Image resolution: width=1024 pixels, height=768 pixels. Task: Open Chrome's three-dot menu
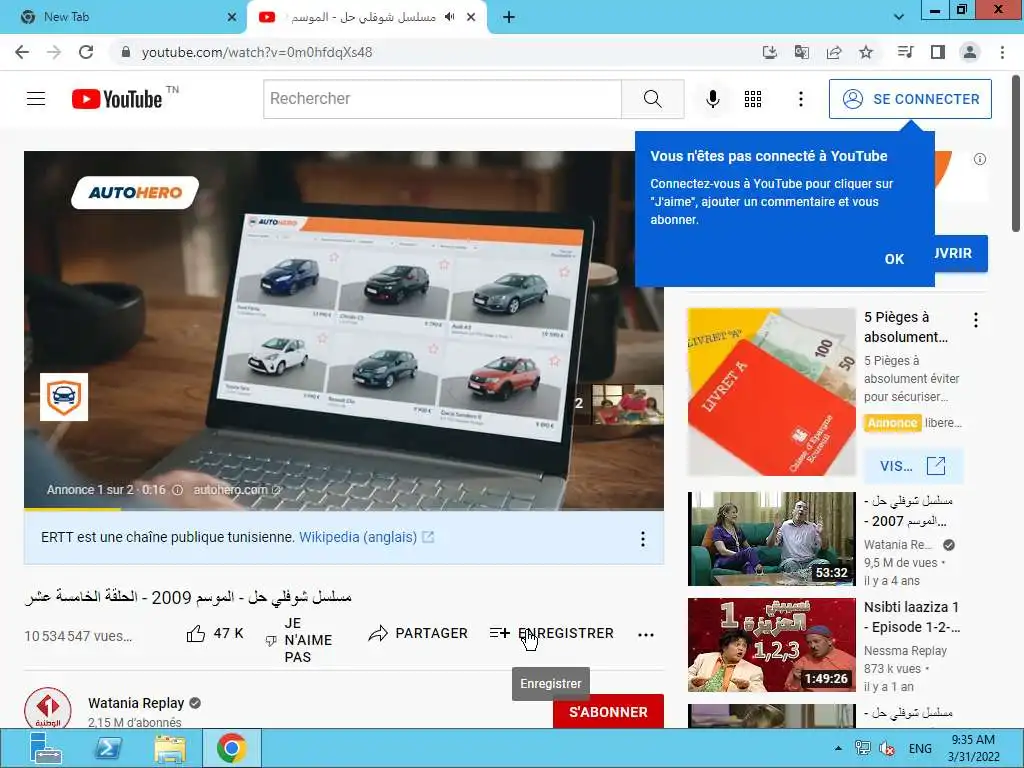pyautogui.click(x=1002, y=52)
